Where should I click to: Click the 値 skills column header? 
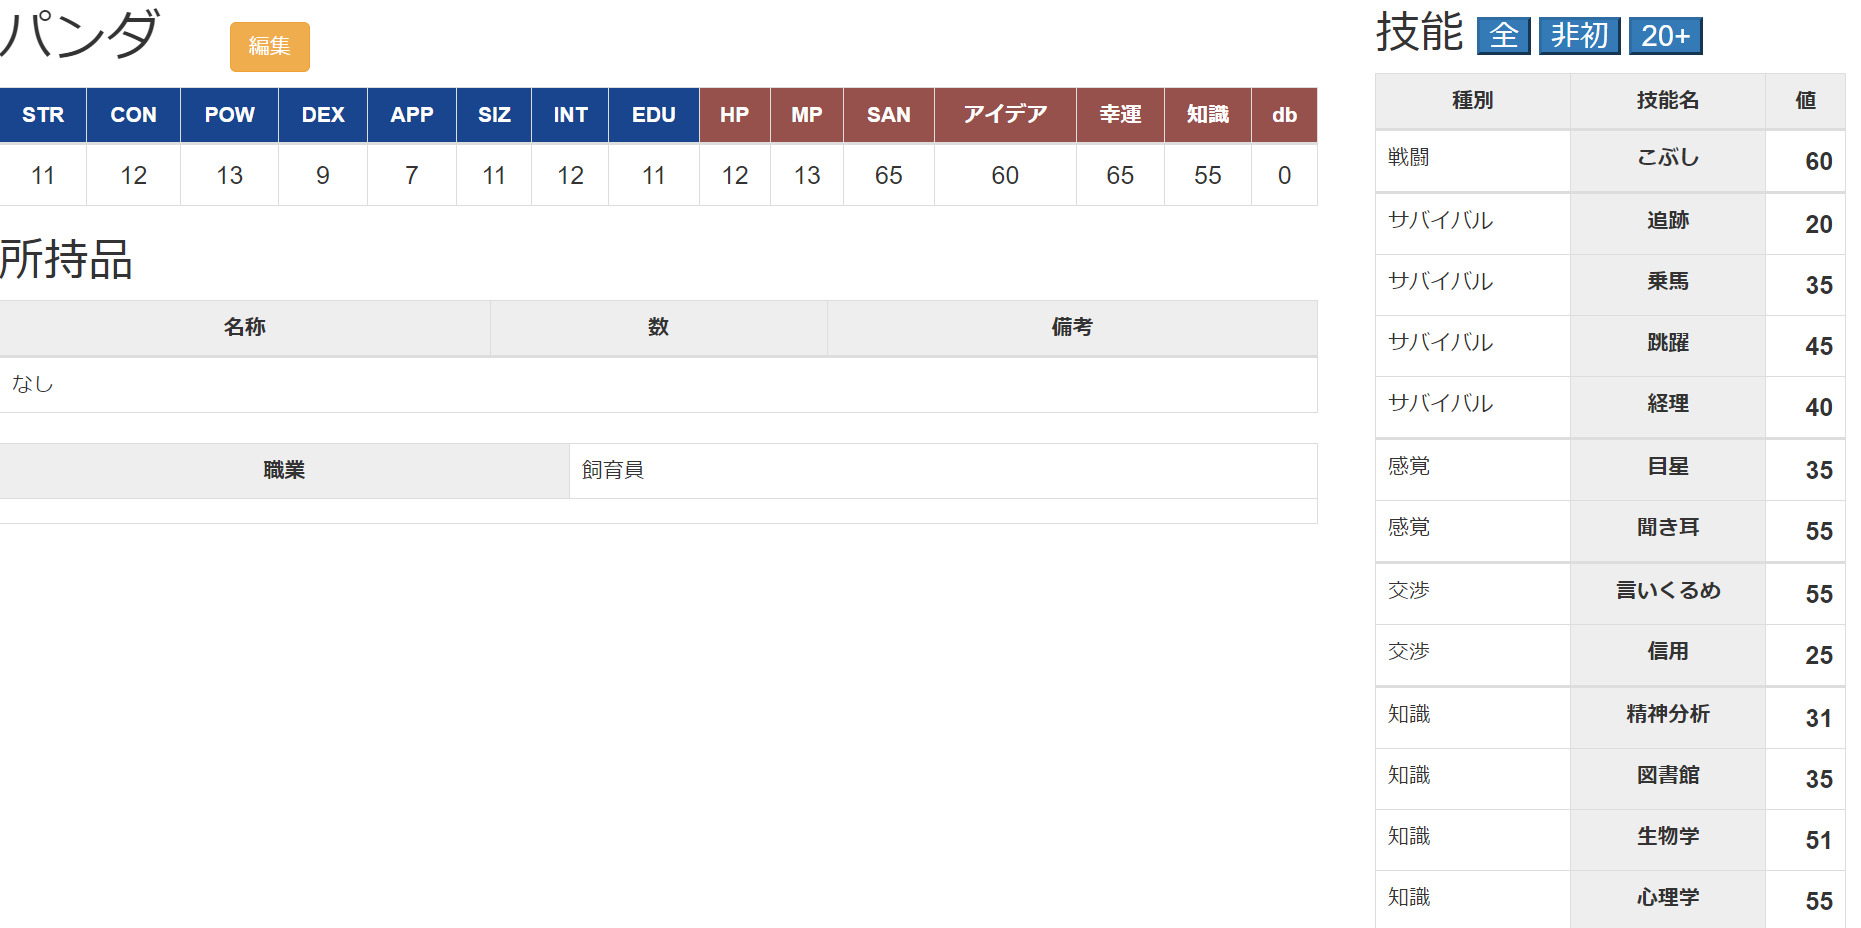click(x=1805, y=101)
